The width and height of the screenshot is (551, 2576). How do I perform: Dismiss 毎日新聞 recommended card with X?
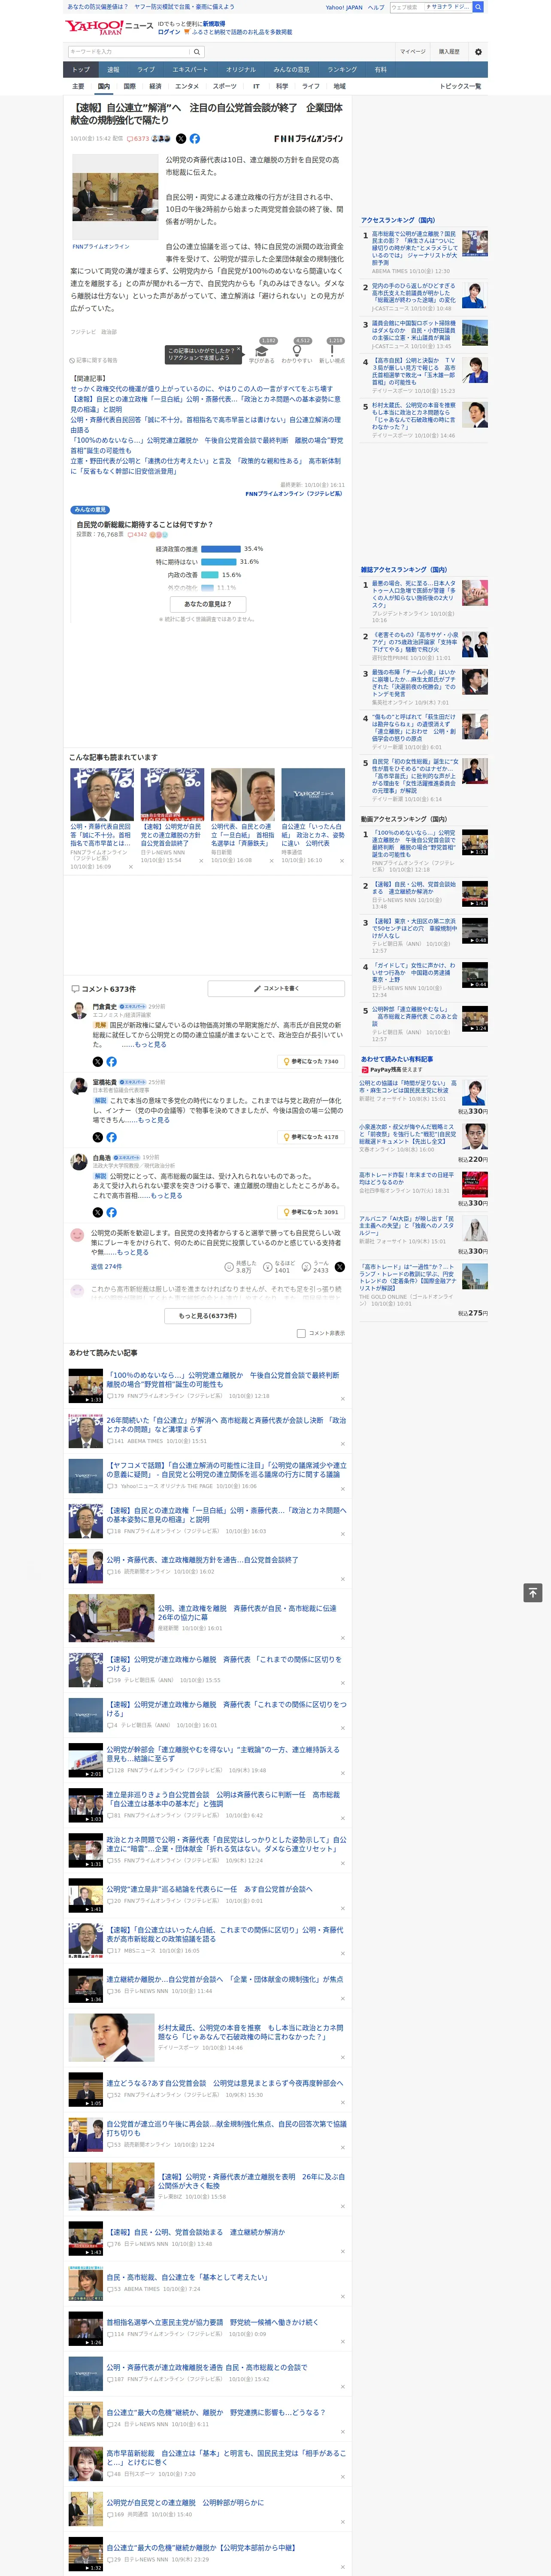coord(272,860)
